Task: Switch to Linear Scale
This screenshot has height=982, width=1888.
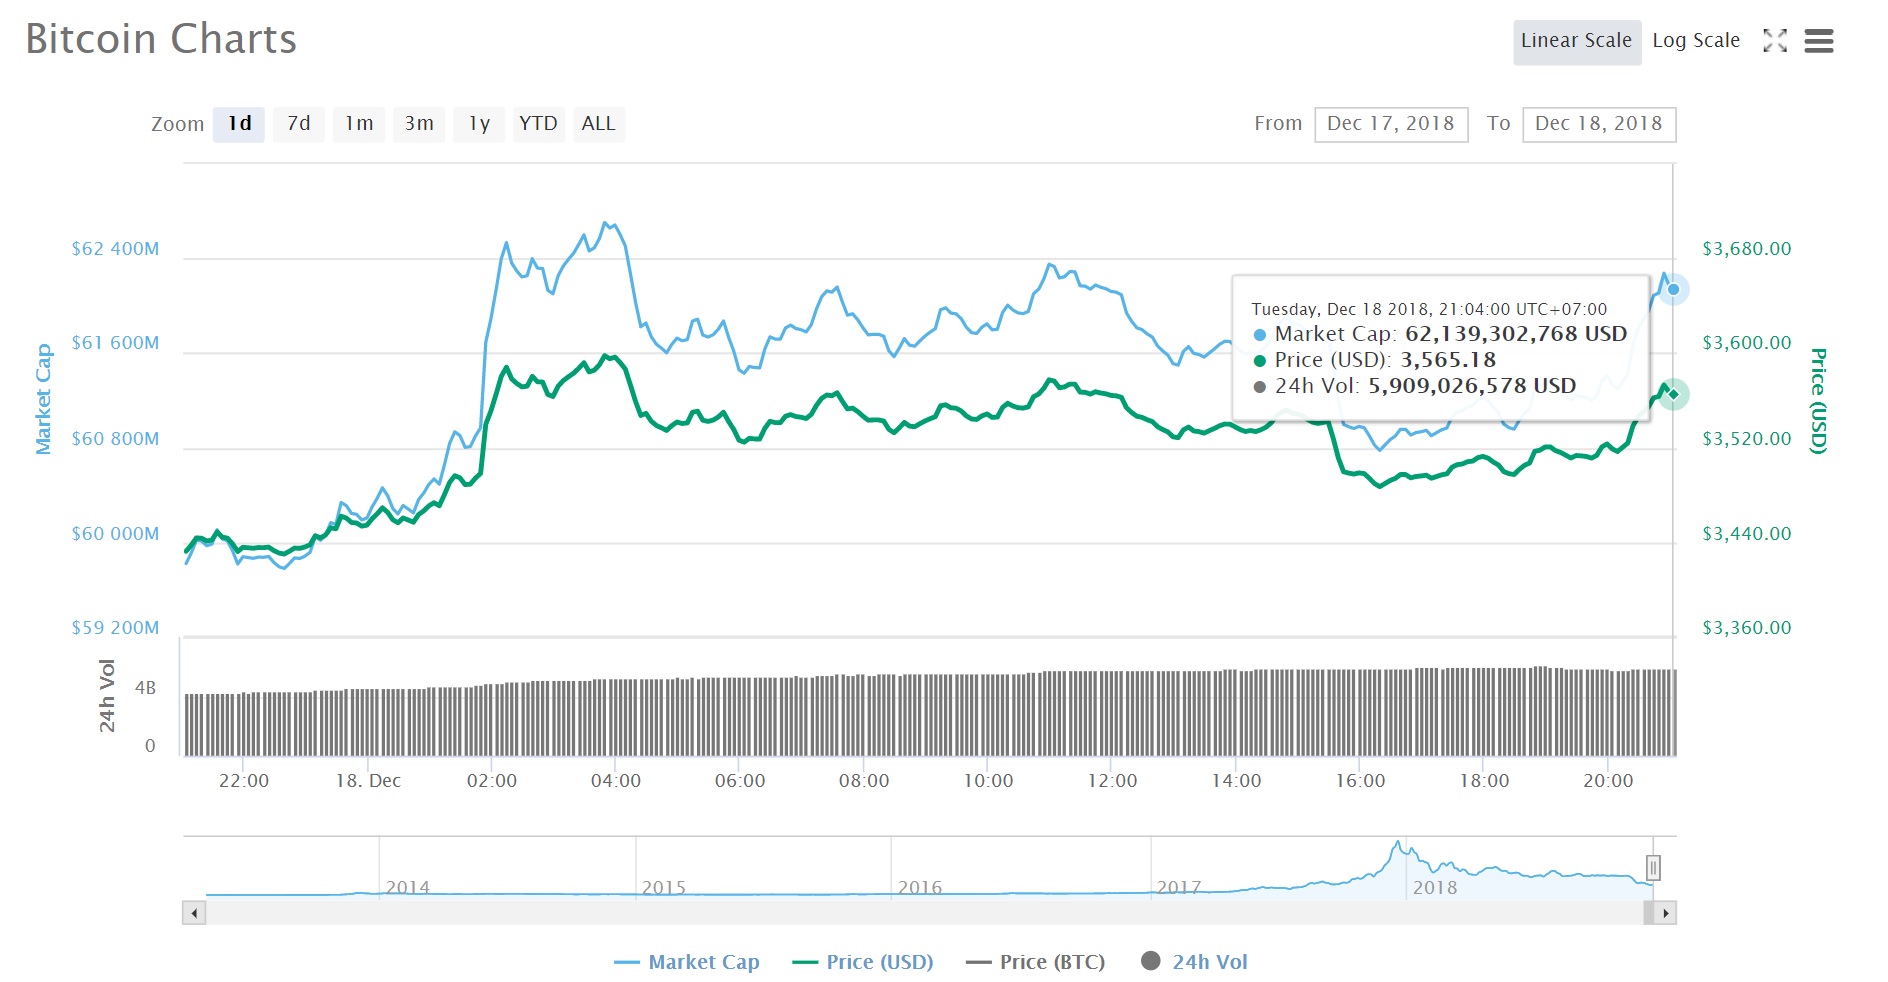Action: (1576, 41)
